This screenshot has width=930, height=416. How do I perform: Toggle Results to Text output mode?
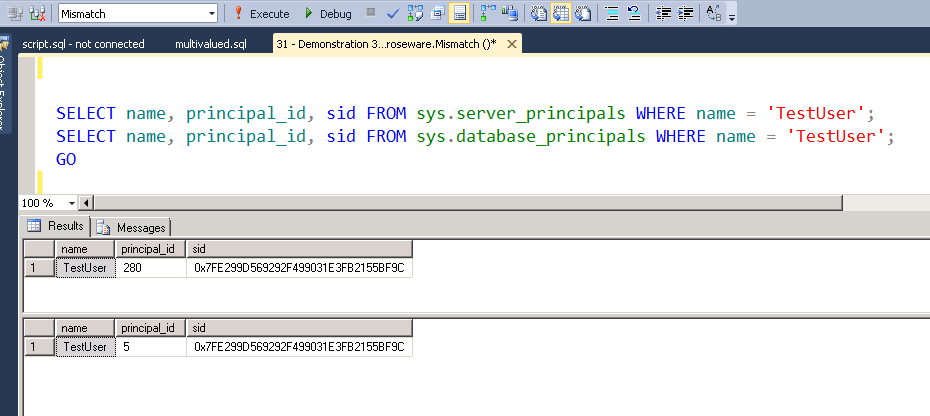point(539,14)
